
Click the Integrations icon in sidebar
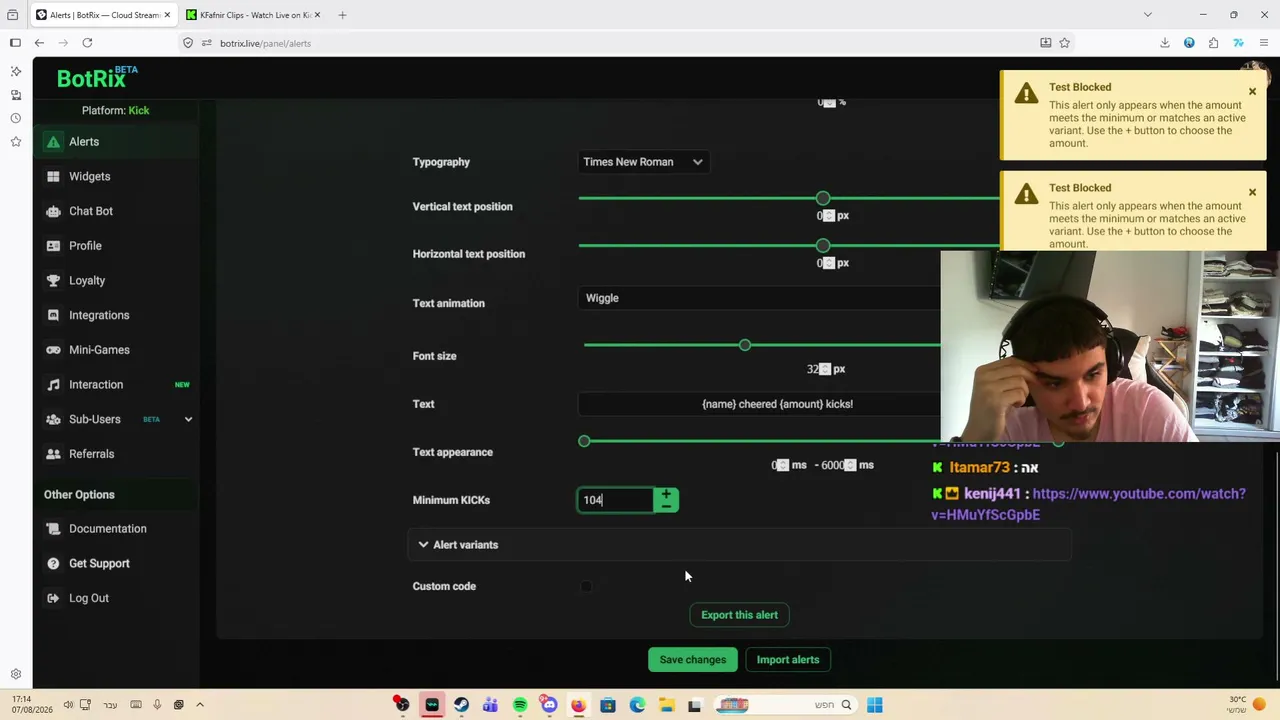click(53, 315)
